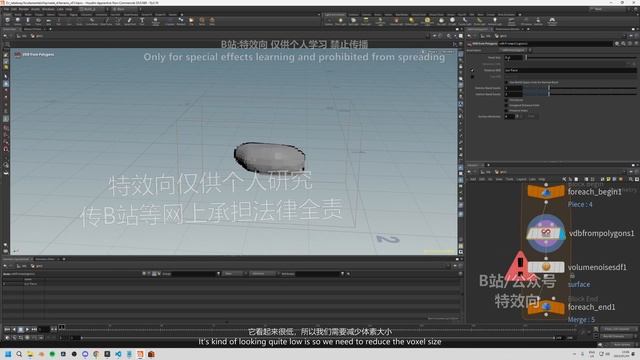Select the Spiral shelf tool
640x360 pixels.
coord(202,21)
